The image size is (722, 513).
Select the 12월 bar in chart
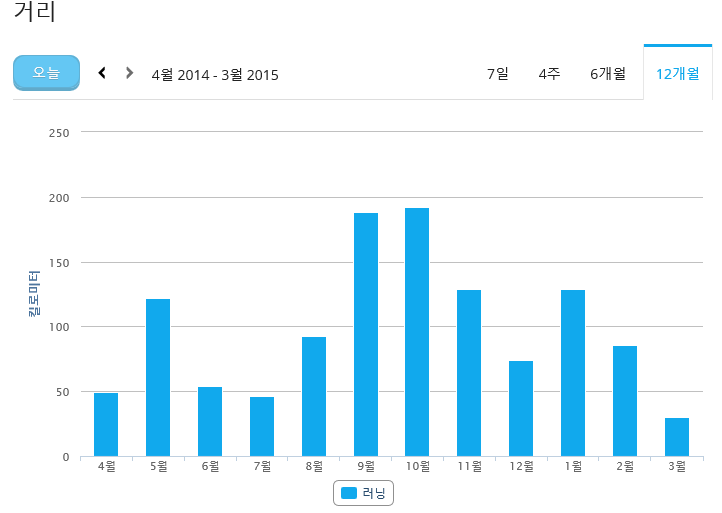[521, 408]
